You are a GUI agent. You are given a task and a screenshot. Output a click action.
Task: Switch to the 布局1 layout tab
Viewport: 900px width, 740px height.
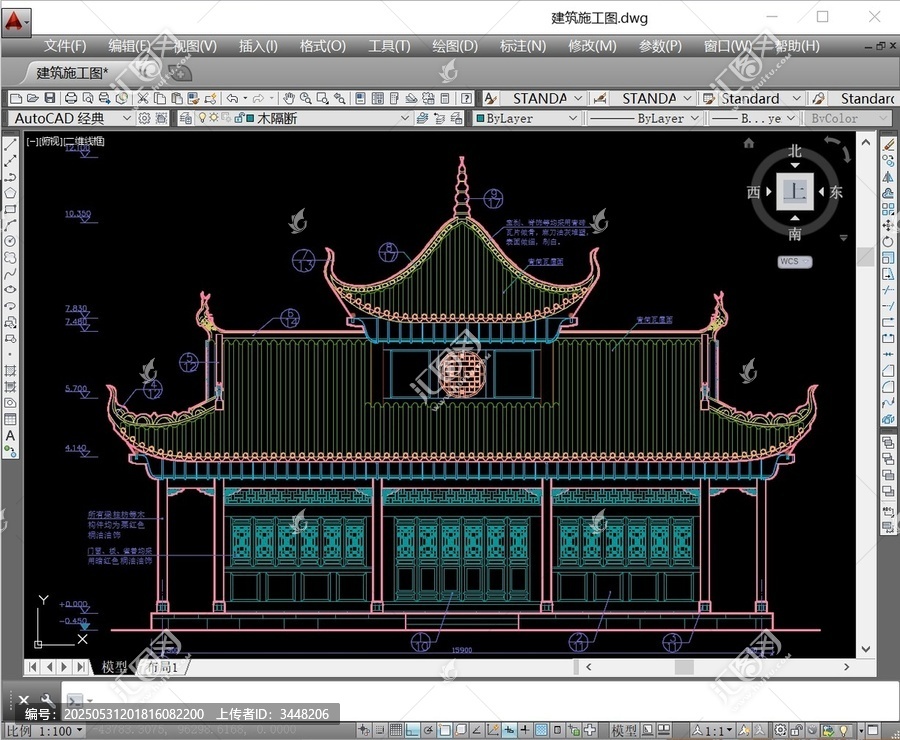(162, 667)
